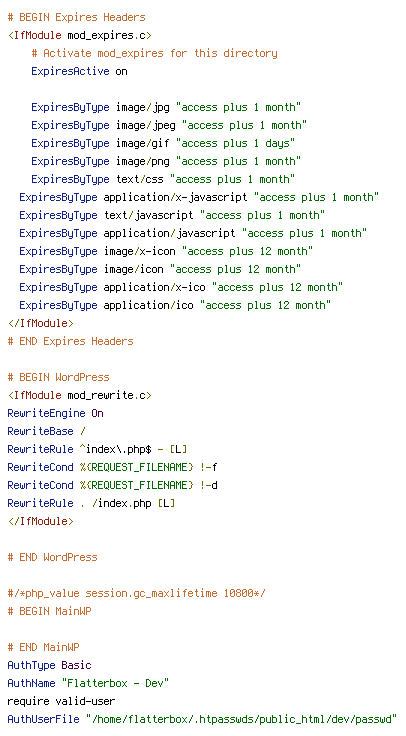
Task: Click the 'RewriteEngine On' directive
Action: [55, 413]
